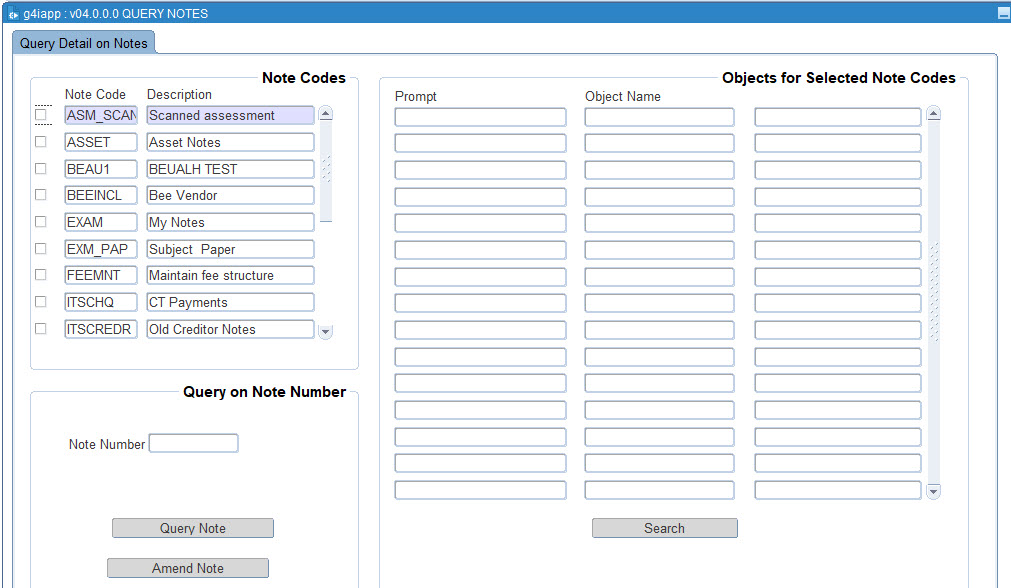Check the checkbox next to ASM_SCAN
This screenshot has width=1011, height=588.
coord(41,115)
